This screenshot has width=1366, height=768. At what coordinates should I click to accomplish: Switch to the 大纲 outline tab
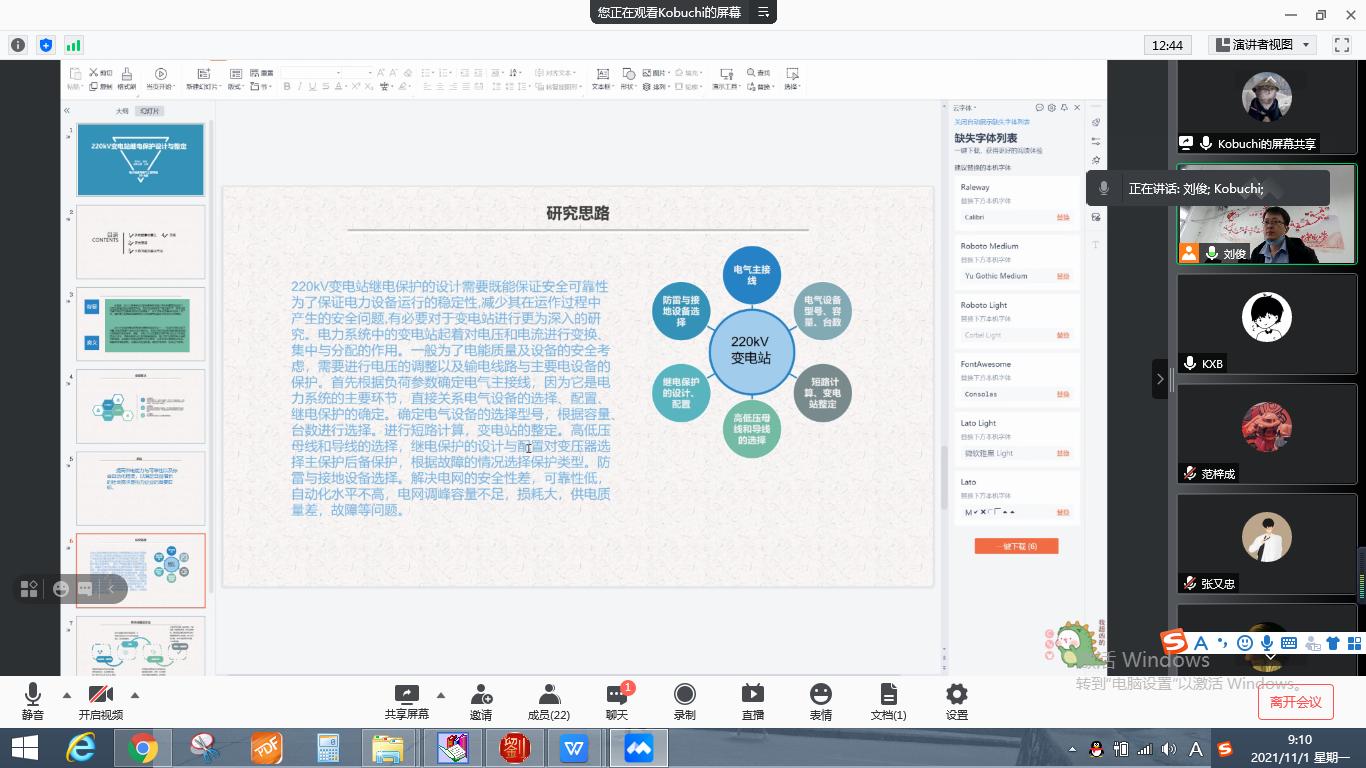[x=122, y=111]
